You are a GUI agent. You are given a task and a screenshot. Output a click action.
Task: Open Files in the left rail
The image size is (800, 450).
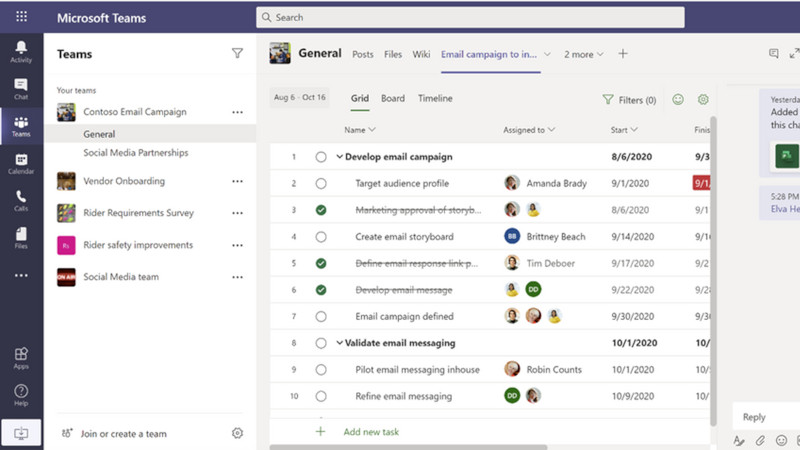pyautogui.click(x=21, y=238)
